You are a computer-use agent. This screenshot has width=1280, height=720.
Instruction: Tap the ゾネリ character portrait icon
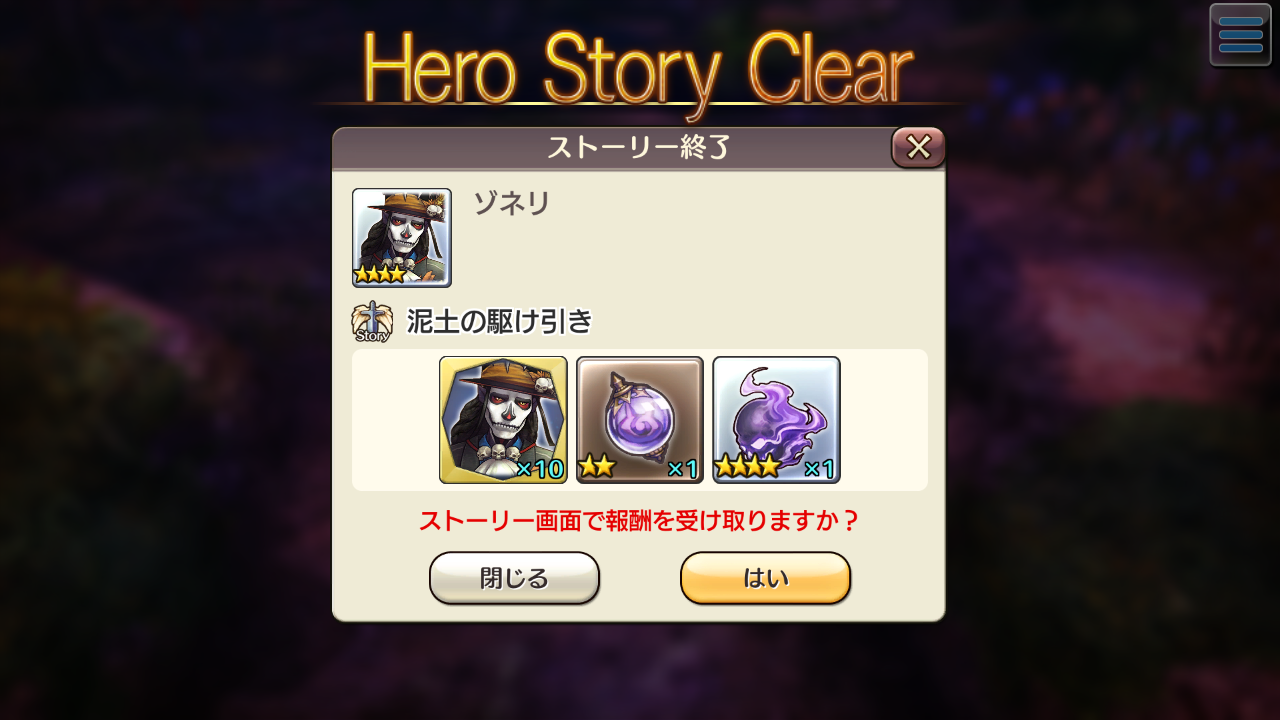coord(402,238)
